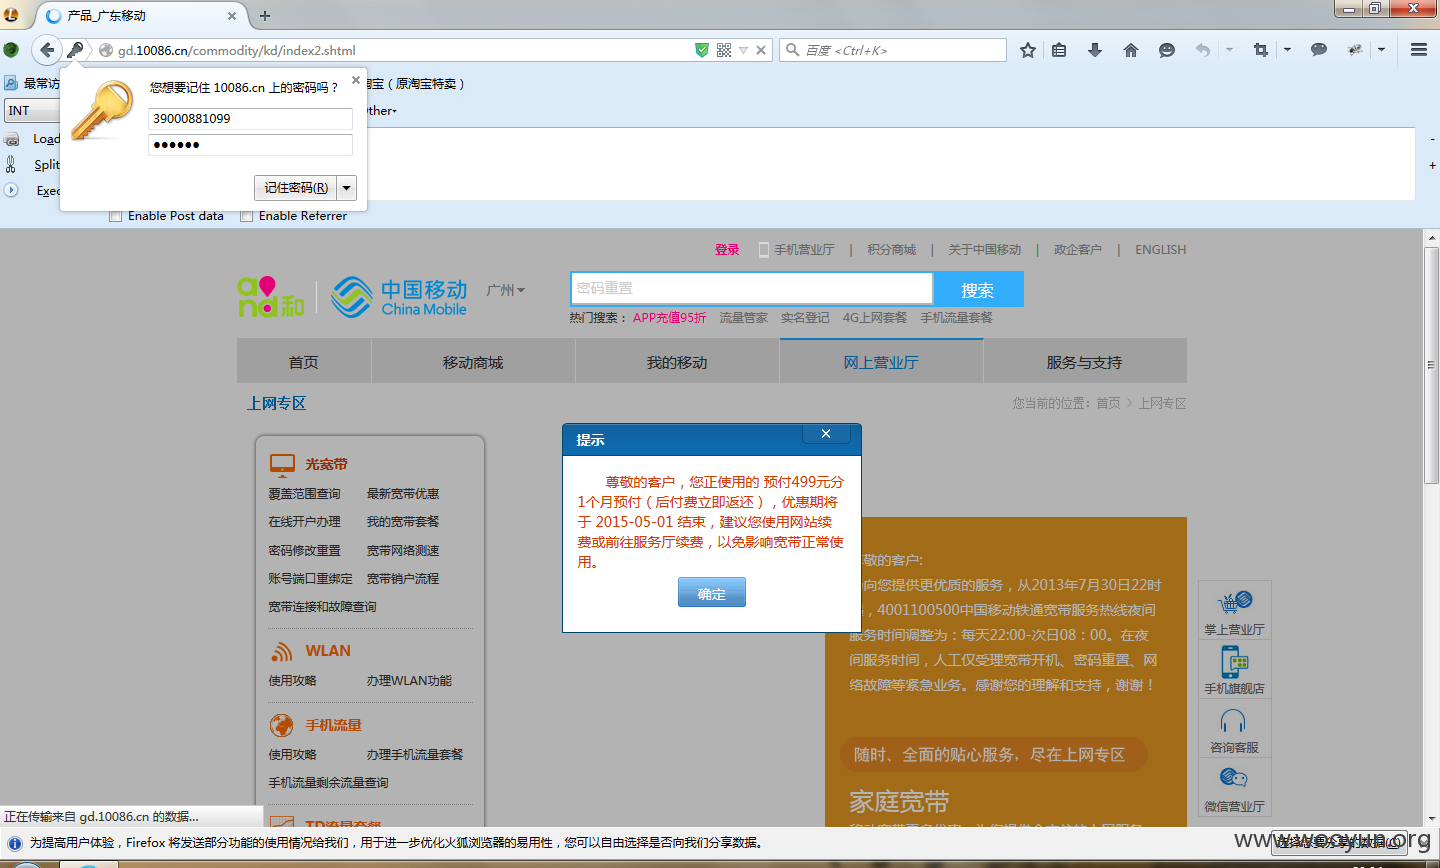
Task: Click the WLAN signal icon
Action: (281, 651)
